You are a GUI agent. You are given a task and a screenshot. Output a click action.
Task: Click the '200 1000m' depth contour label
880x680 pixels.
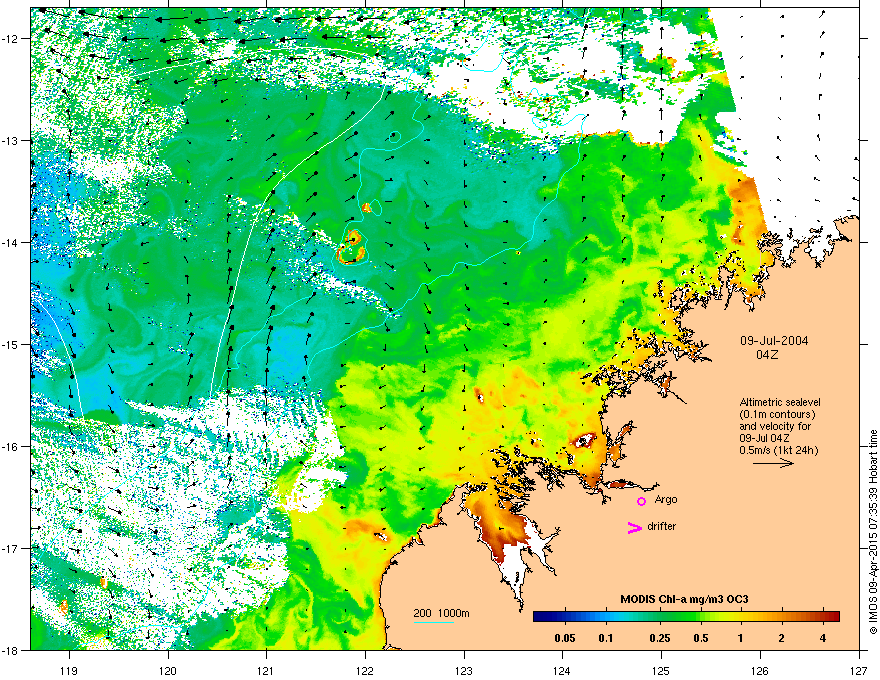tap(442, 613)
